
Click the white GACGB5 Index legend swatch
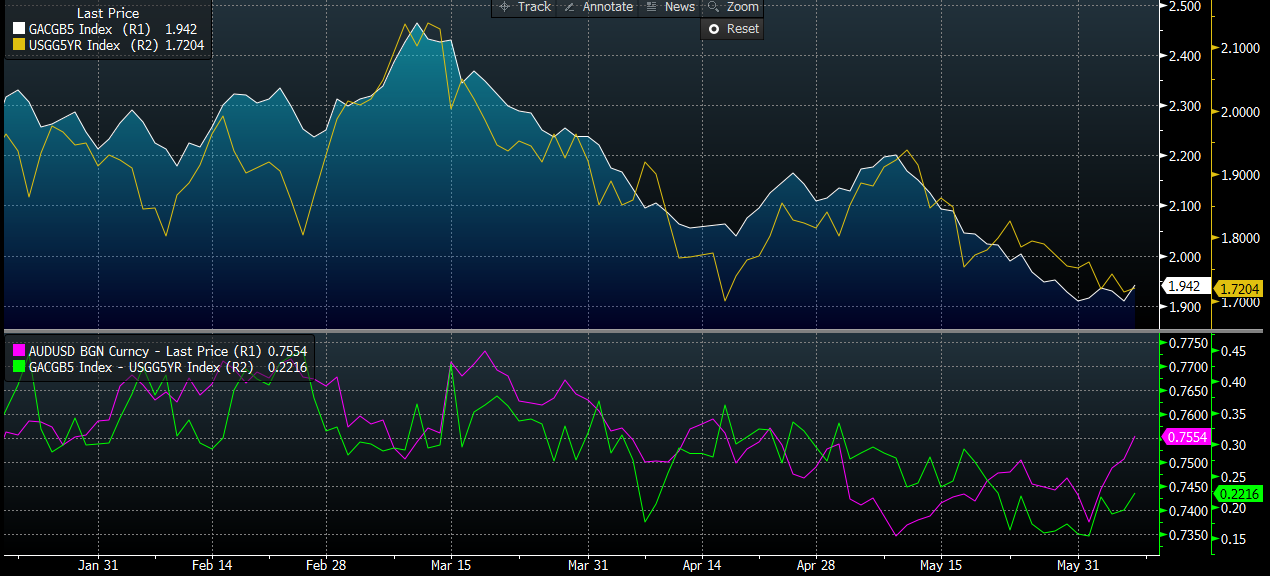[x=18, y=29]
